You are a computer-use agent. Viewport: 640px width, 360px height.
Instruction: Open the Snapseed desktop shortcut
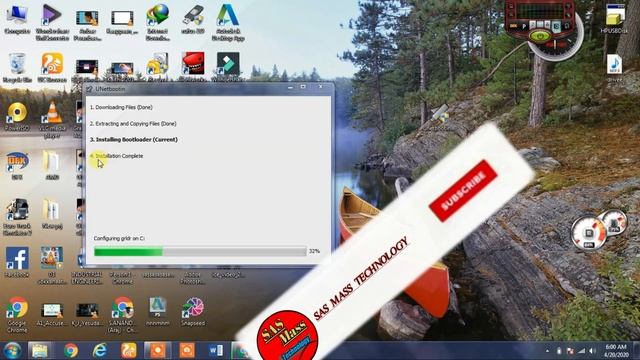point(193,311)
